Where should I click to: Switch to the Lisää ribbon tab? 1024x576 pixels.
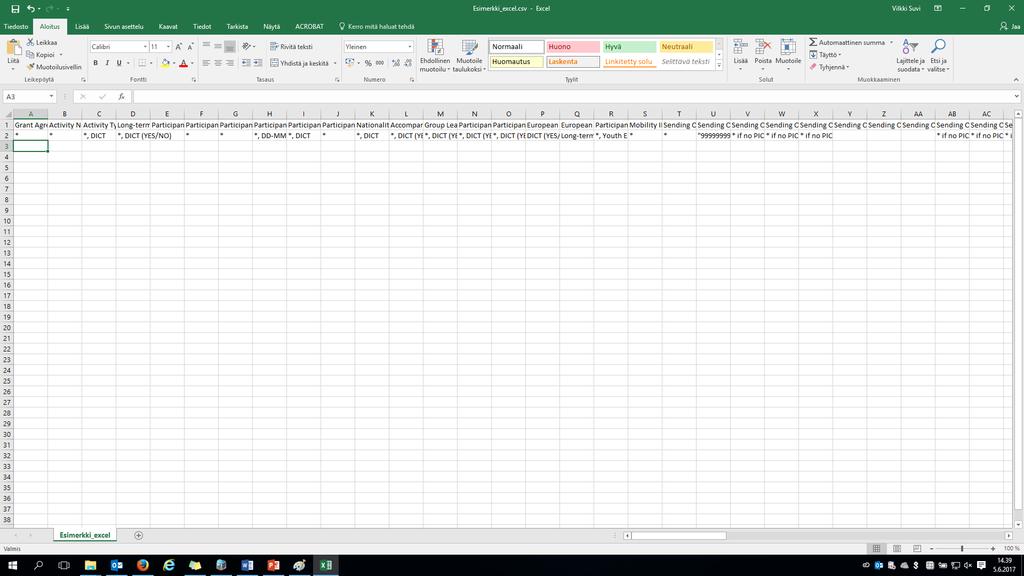point(82,27)
